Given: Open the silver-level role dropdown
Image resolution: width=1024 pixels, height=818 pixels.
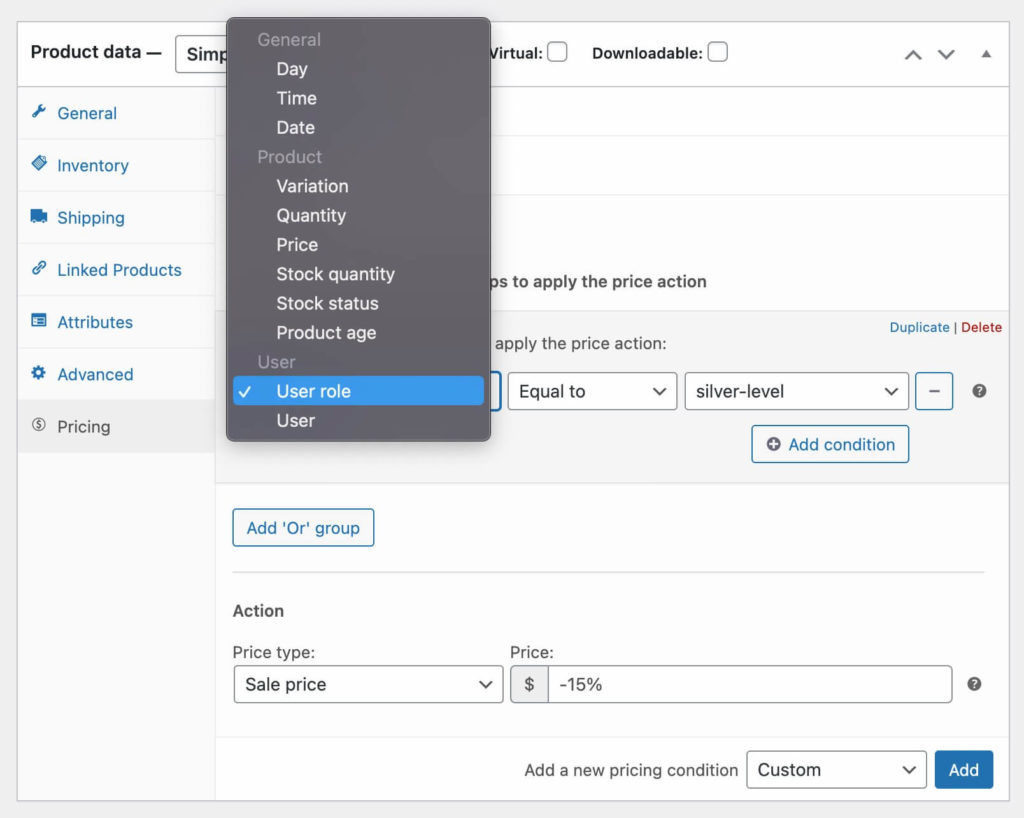Looking at the screenshot, I should point(797,391).
